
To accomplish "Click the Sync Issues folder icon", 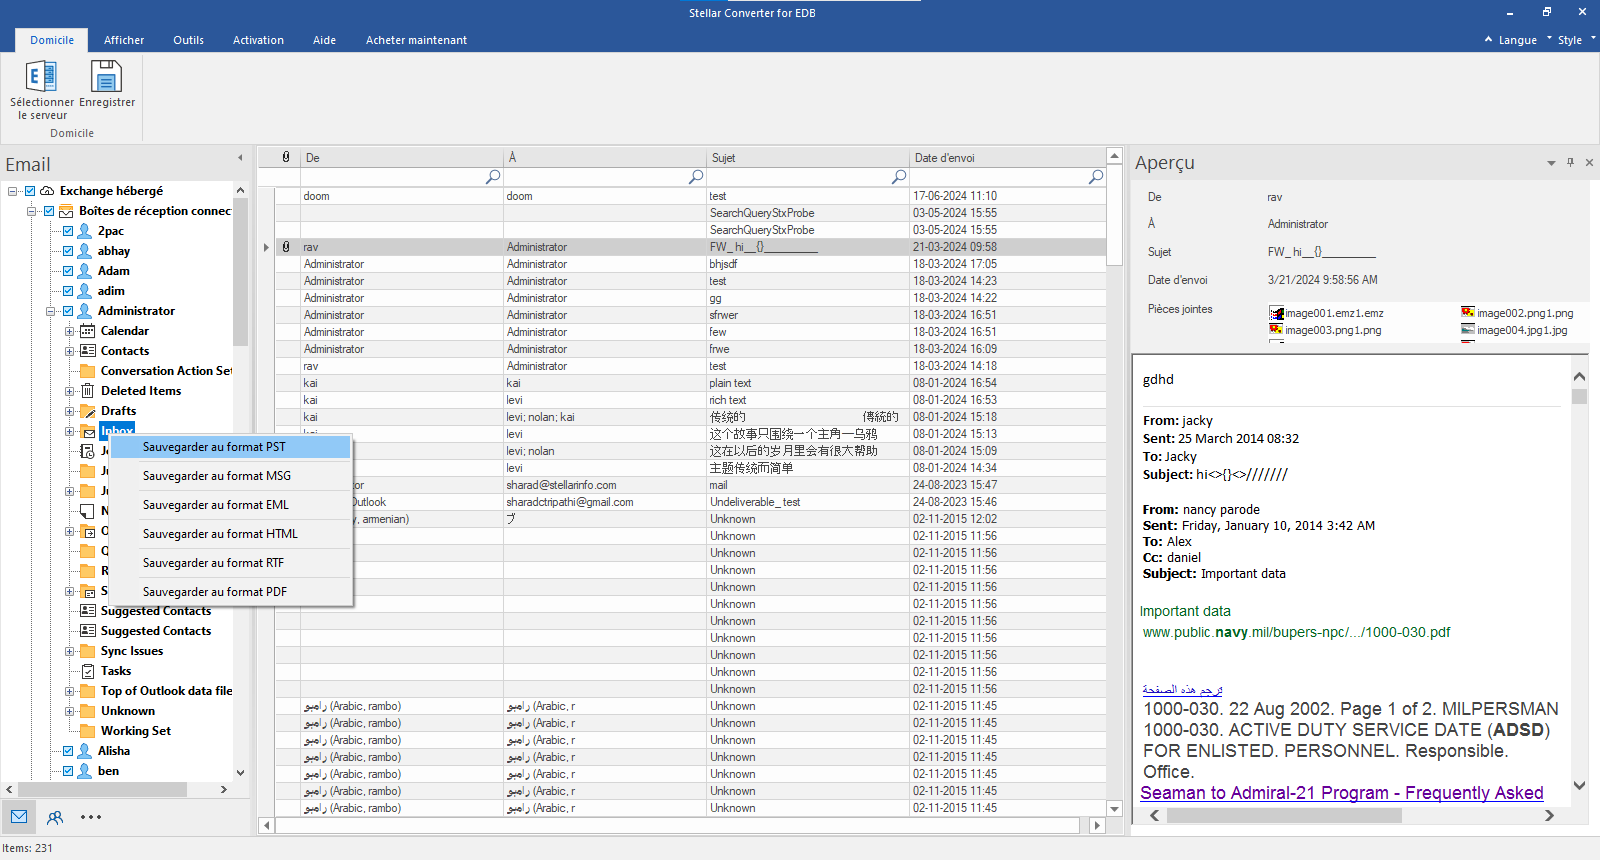I will 88,651.
